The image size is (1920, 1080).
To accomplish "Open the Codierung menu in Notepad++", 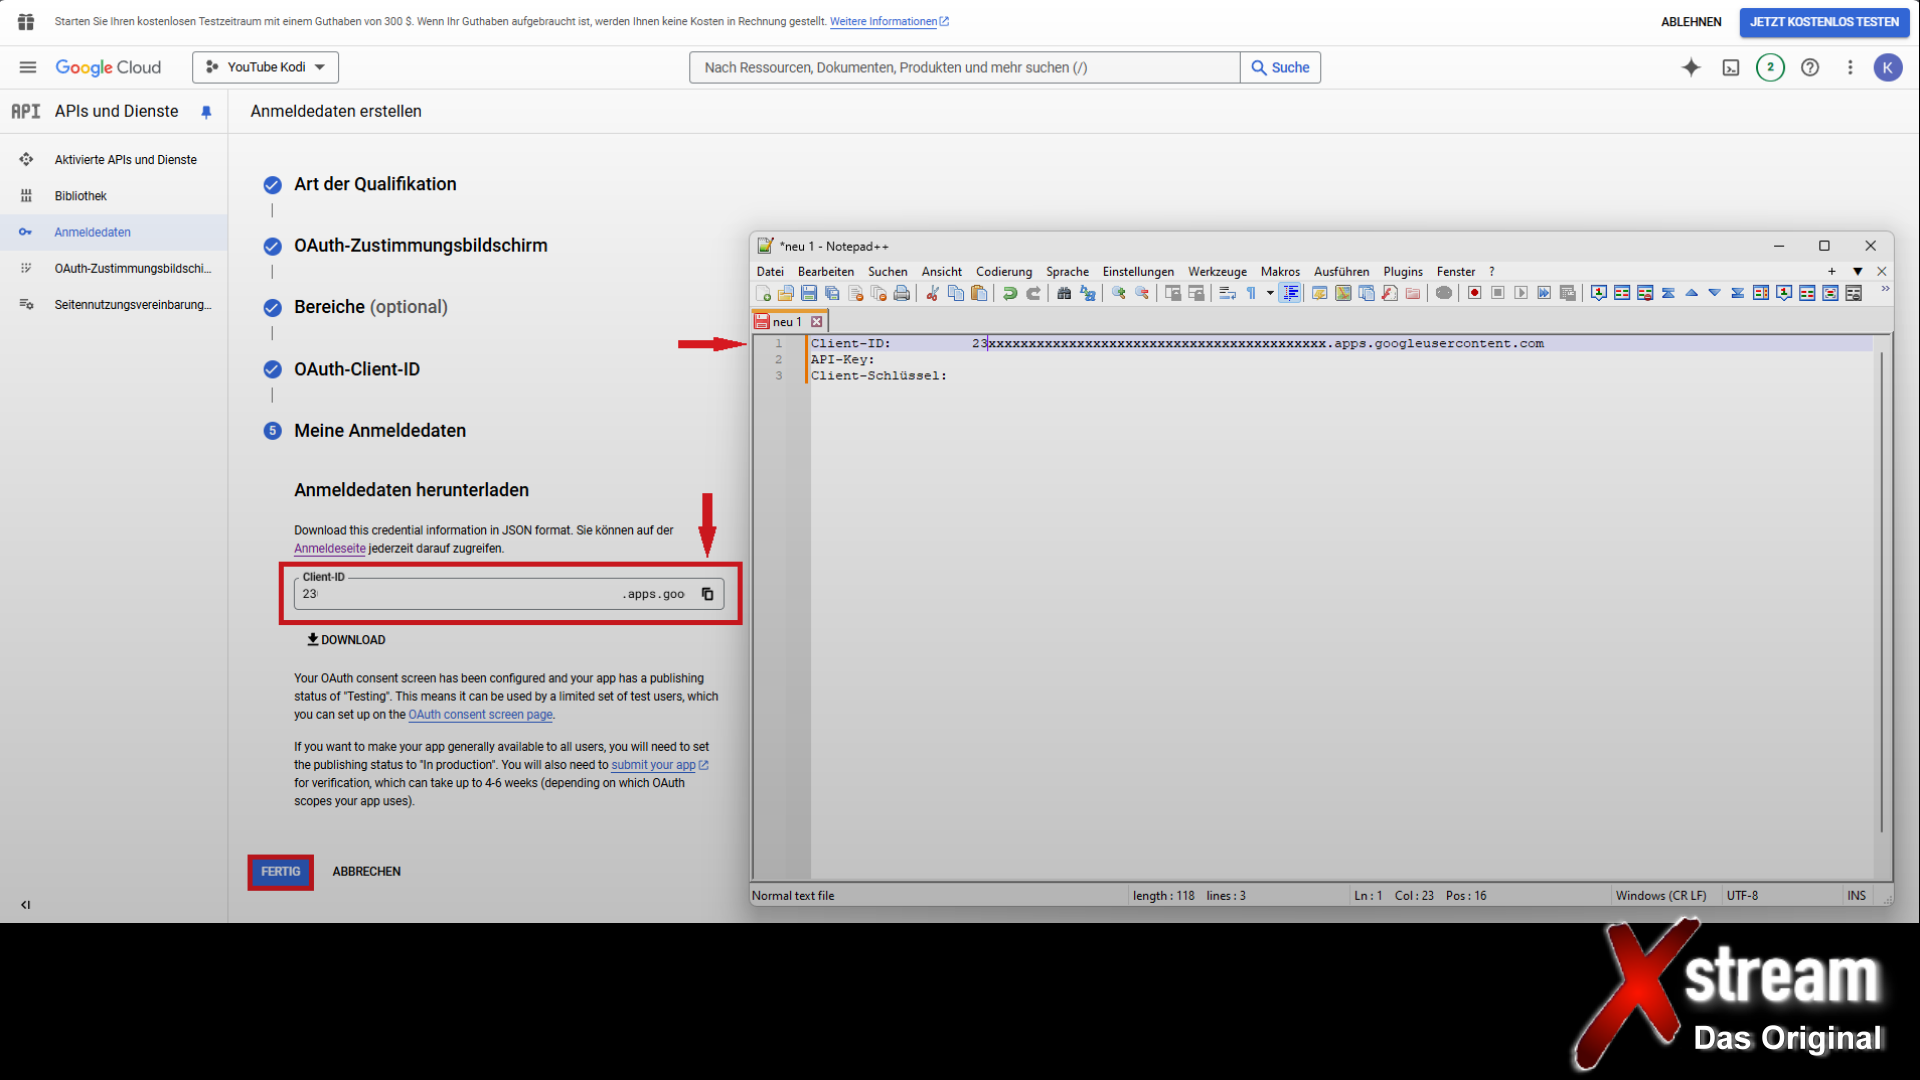I will [x=1003, y=272].
